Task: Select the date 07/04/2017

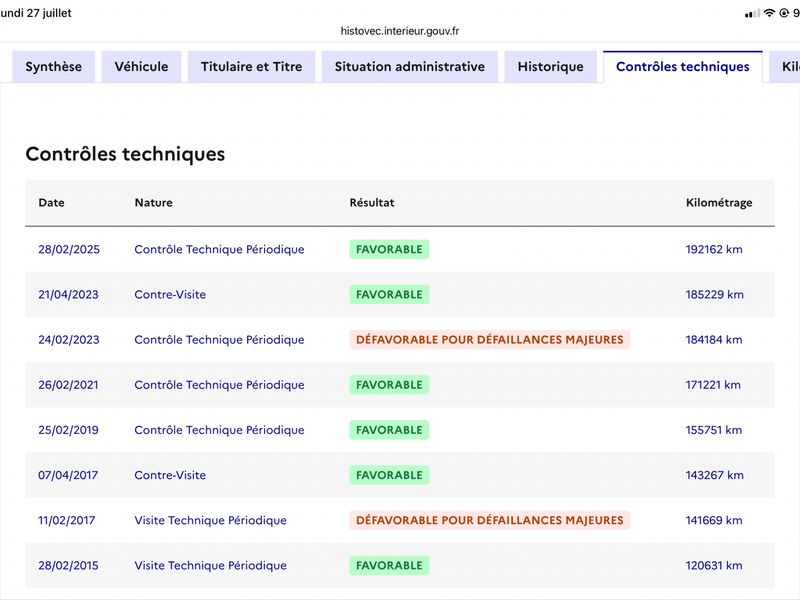Action: point(68,476)
